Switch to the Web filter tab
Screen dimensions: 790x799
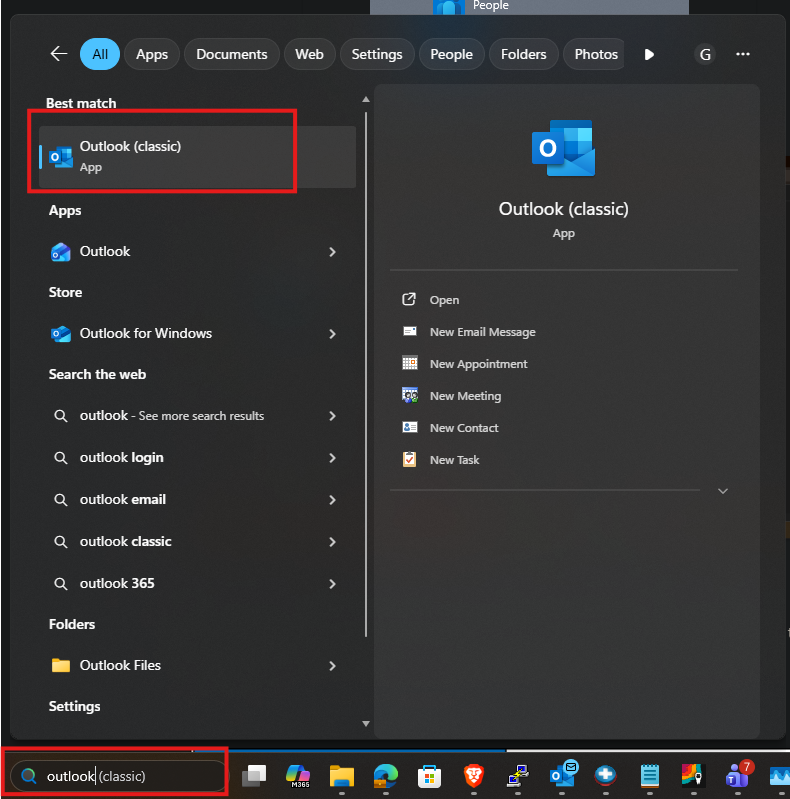click(309, 54)
